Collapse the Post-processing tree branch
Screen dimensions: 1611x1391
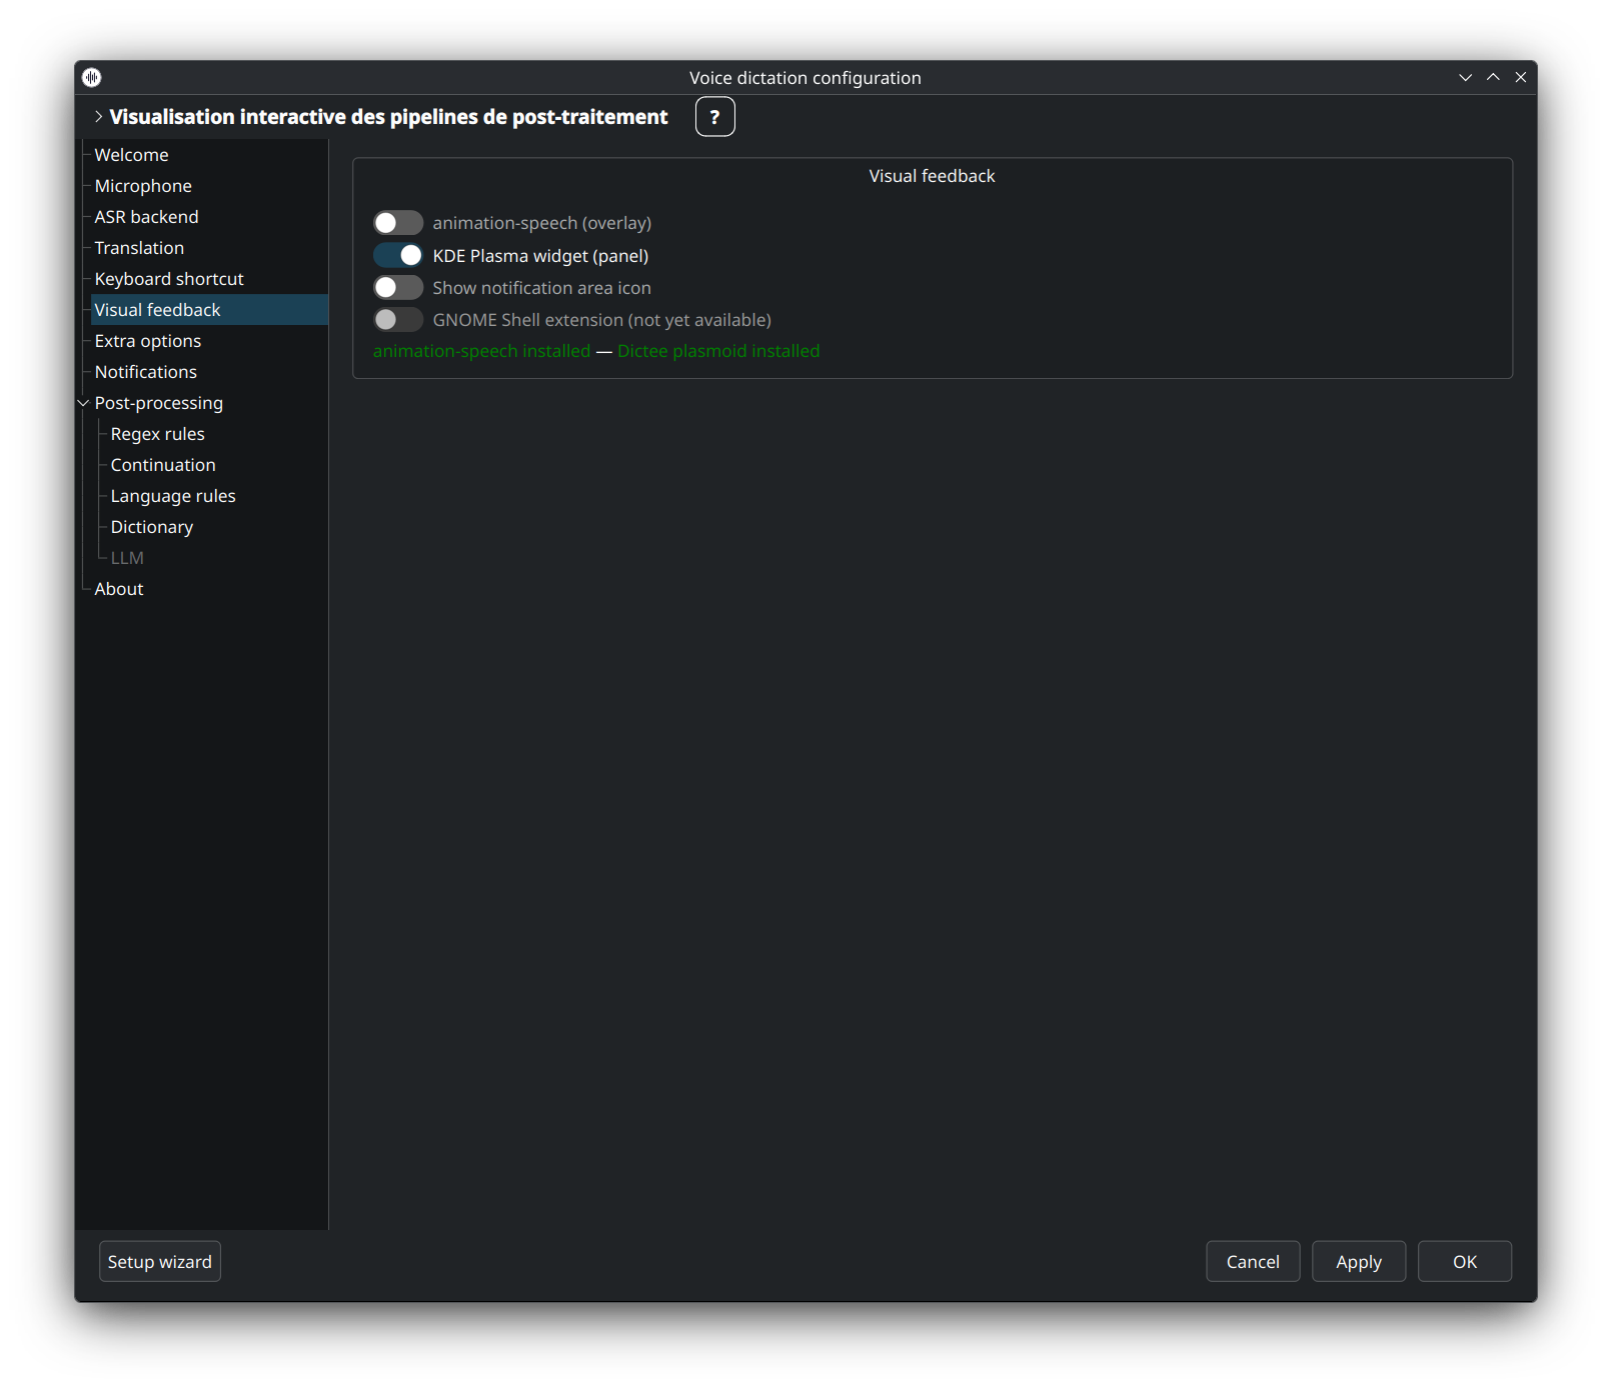(84, 403)
